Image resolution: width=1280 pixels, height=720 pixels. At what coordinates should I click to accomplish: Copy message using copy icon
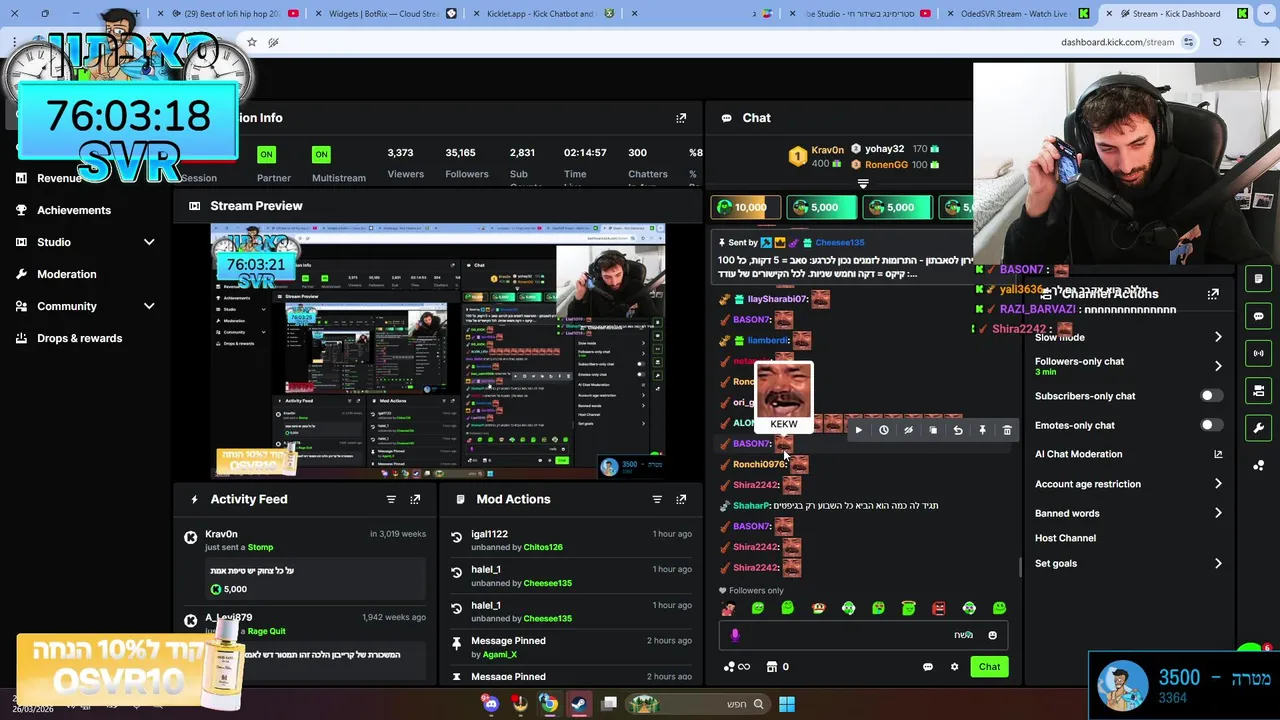tap(933, 430)
